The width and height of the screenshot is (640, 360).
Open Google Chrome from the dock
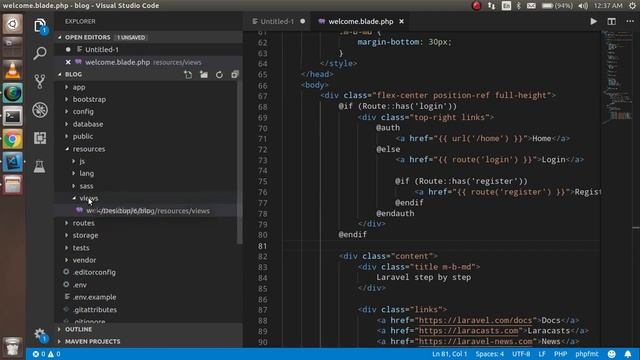(x=13, y=140)
